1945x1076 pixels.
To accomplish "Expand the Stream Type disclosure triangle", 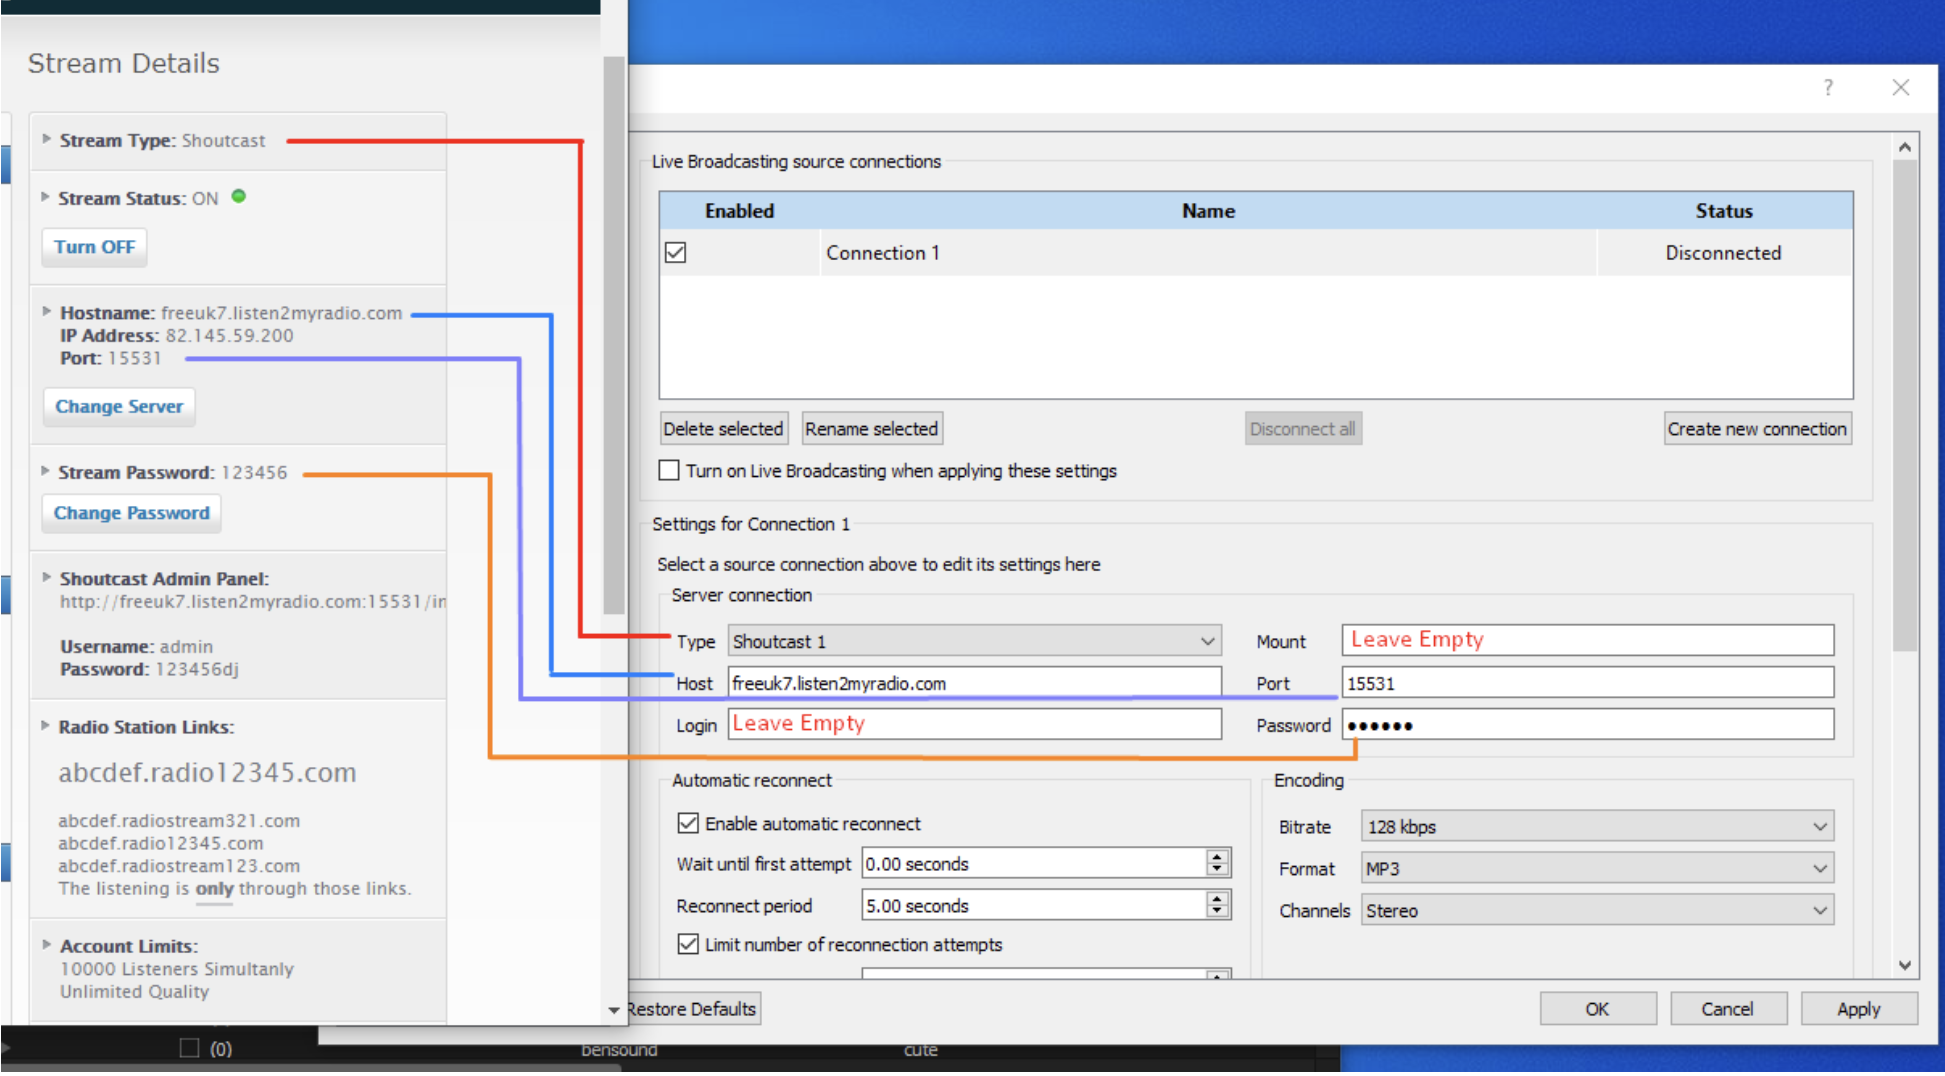I will click(x=46, y=140).
